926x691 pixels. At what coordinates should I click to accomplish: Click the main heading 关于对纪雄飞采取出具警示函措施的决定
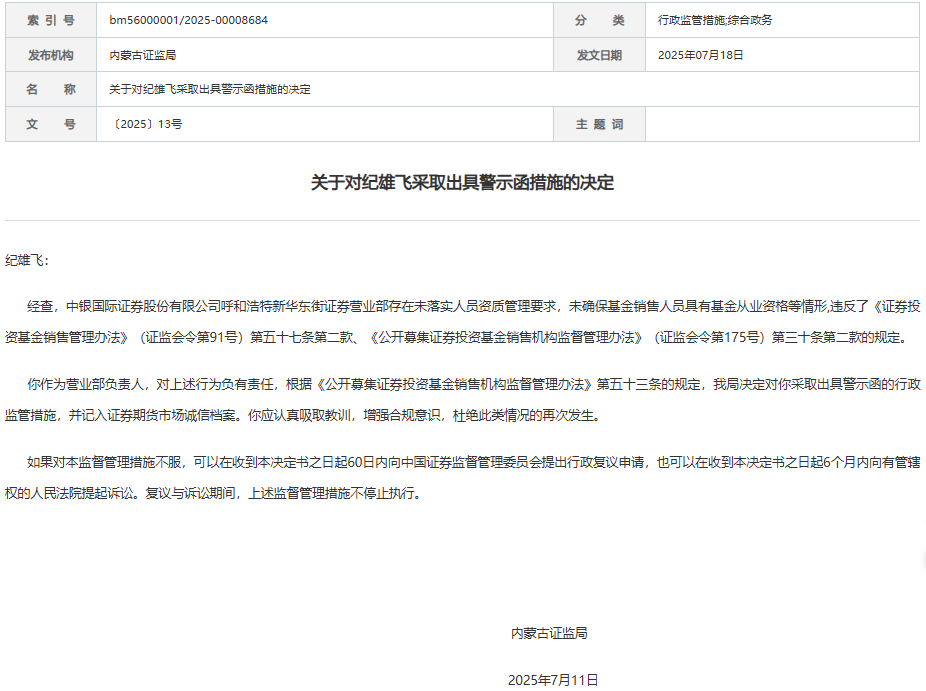point(463,183)
